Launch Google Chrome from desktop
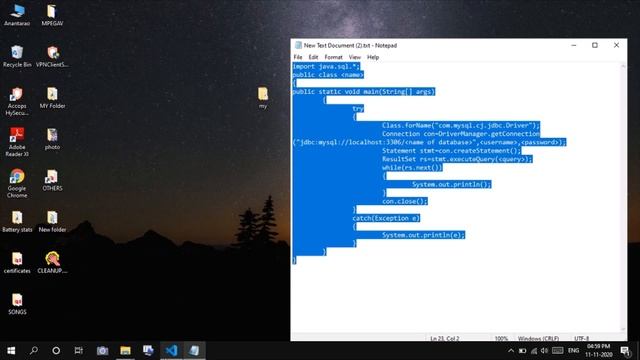This screenshot has width=640, height=360. point(17,183)
